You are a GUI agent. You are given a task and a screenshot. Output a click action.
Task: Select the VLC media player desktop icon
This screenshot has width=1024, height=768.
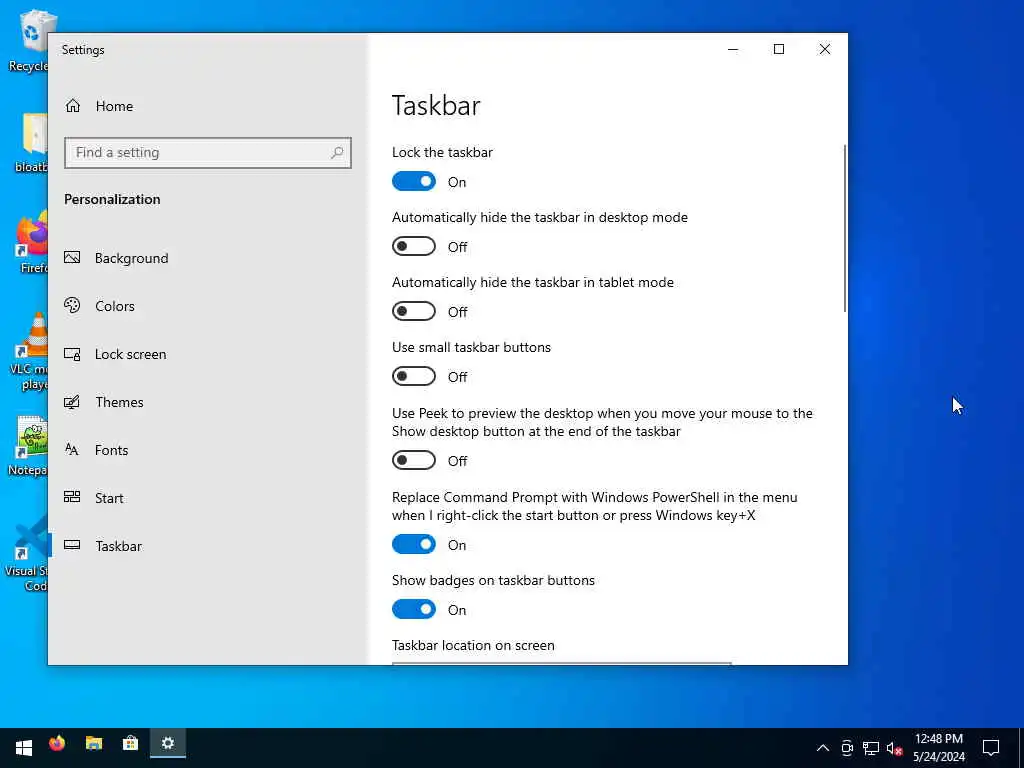(x=29, y=351)
